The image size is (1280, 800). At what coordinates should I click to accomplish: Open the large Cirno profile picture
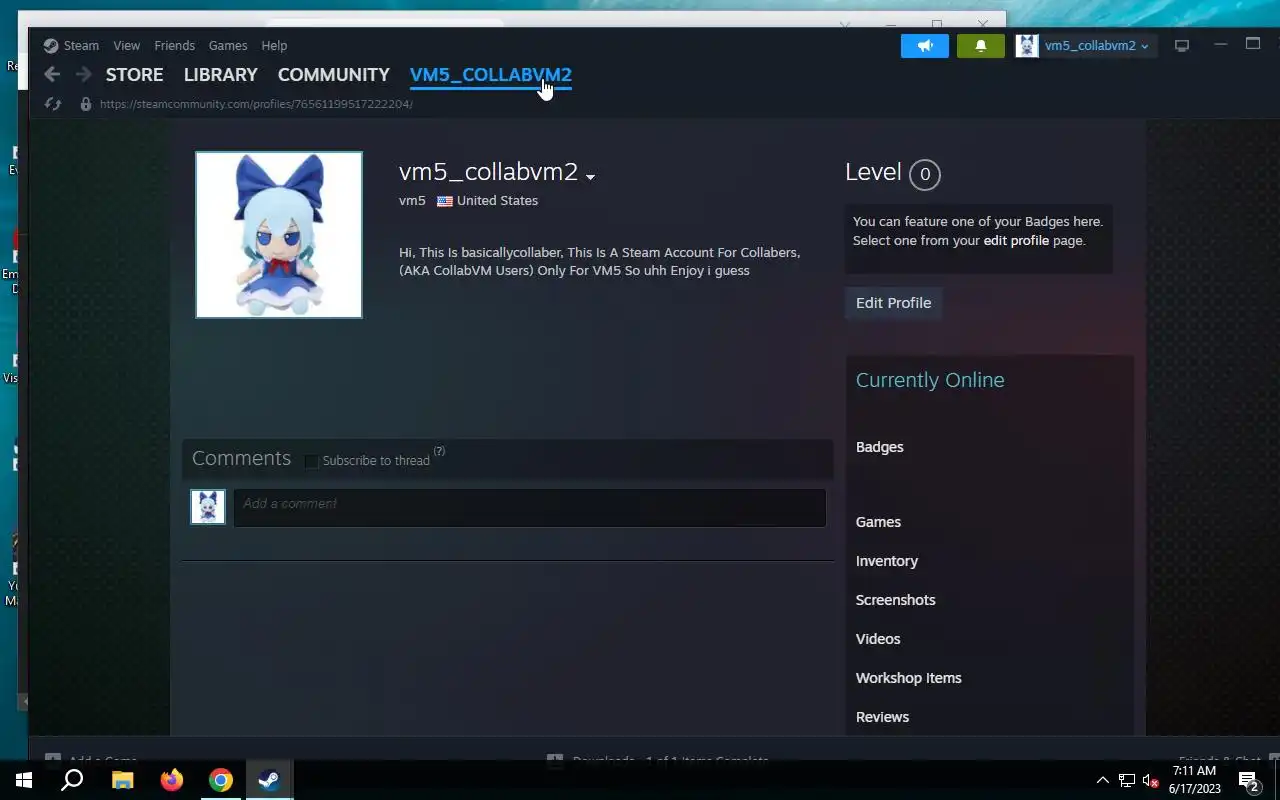pos(279,235)
